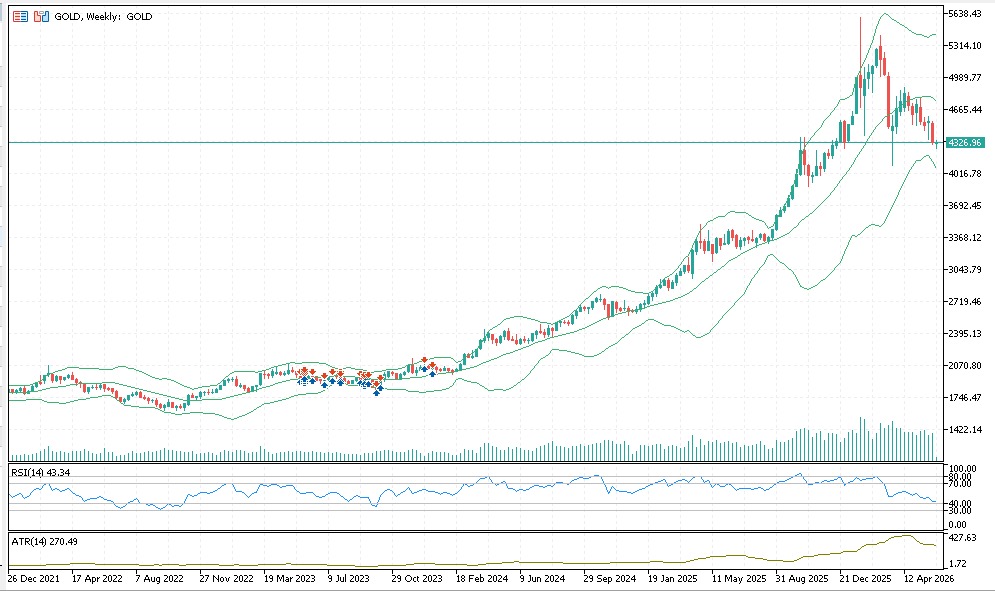
Task: Click the 0.00 level on RSI scale
Action: [x=958, y=524]
